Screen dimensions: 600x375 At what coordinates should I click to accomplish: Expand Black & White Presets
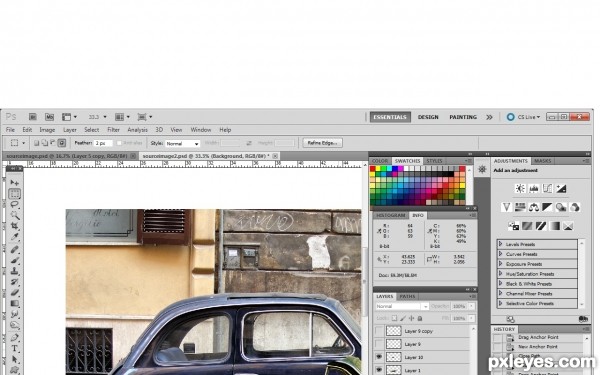[x=501, y=284]
